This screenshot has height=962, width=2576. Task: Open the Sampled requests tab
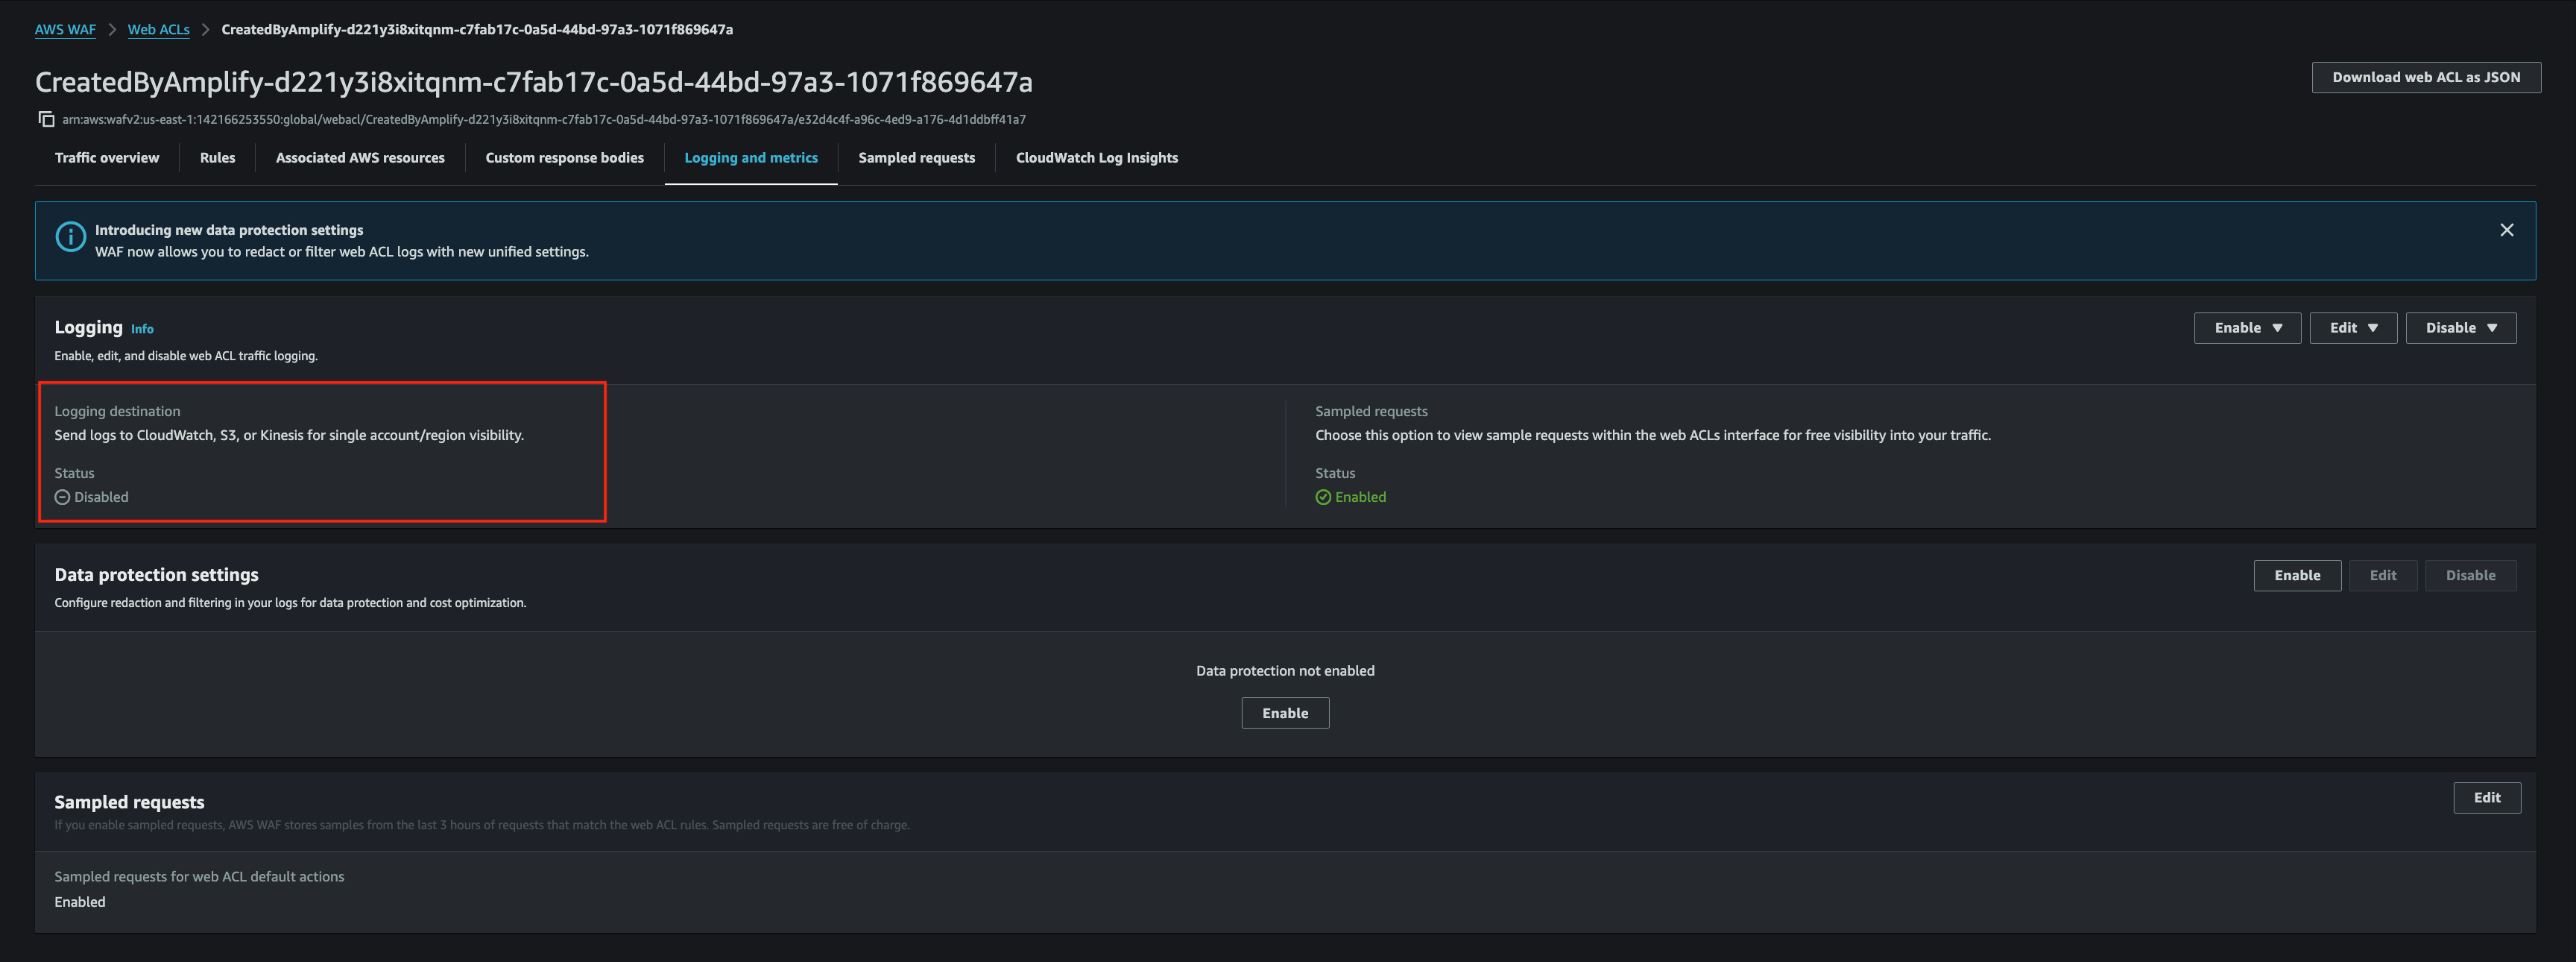pos(916,158)
